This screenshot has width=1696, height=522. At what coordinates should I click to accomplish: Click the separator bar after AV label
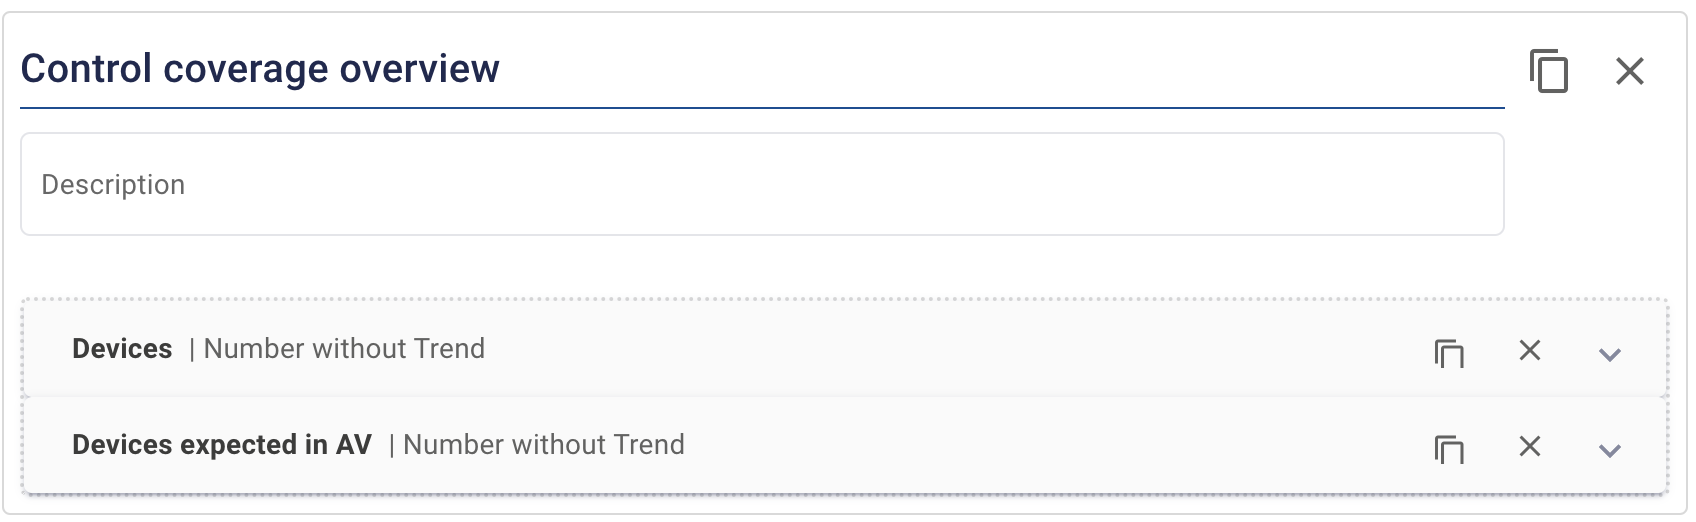tap(391, 445)
